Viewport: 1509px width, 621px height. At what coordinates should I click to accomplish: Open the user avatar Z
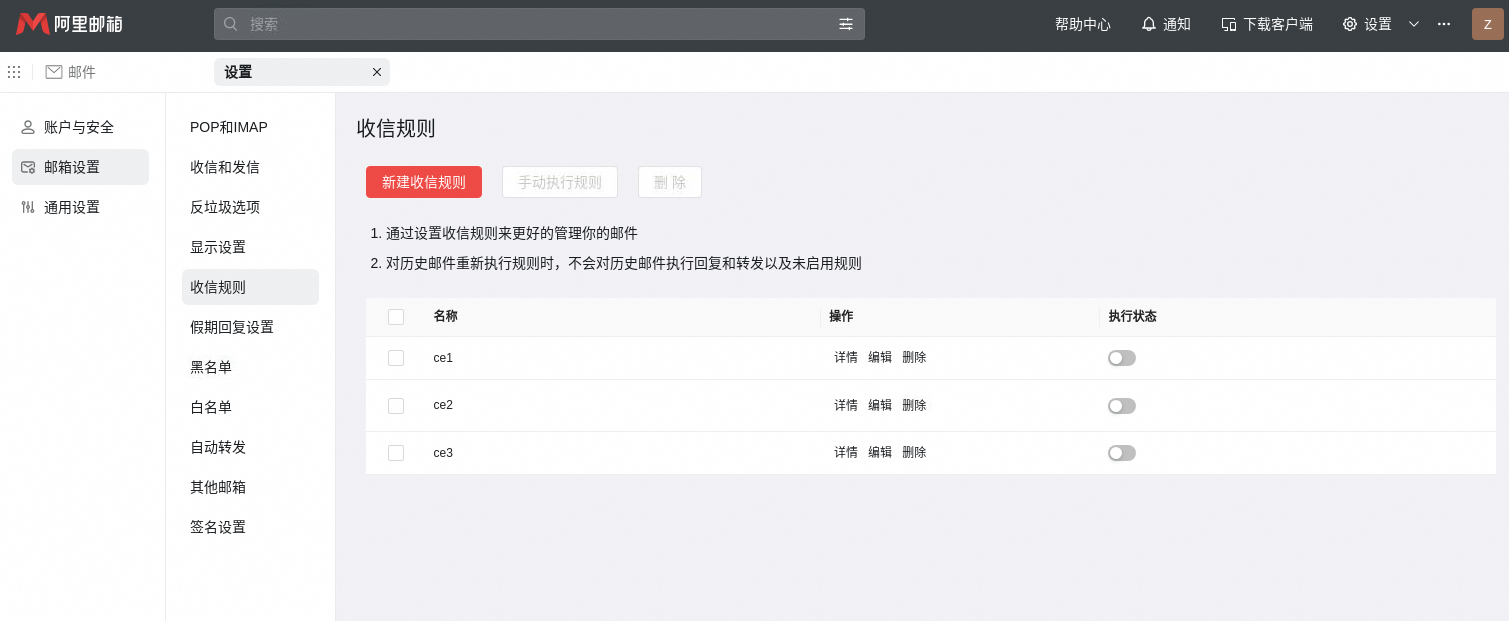tap(1487, 24)
